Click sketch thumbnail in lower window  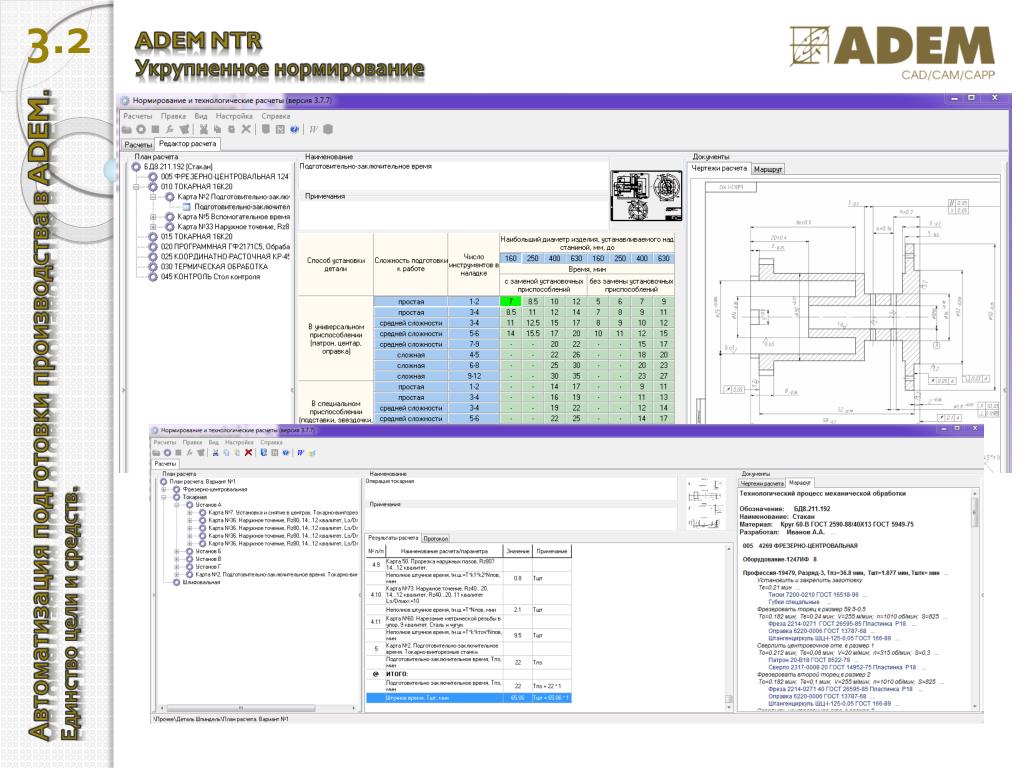coord(705,503)
